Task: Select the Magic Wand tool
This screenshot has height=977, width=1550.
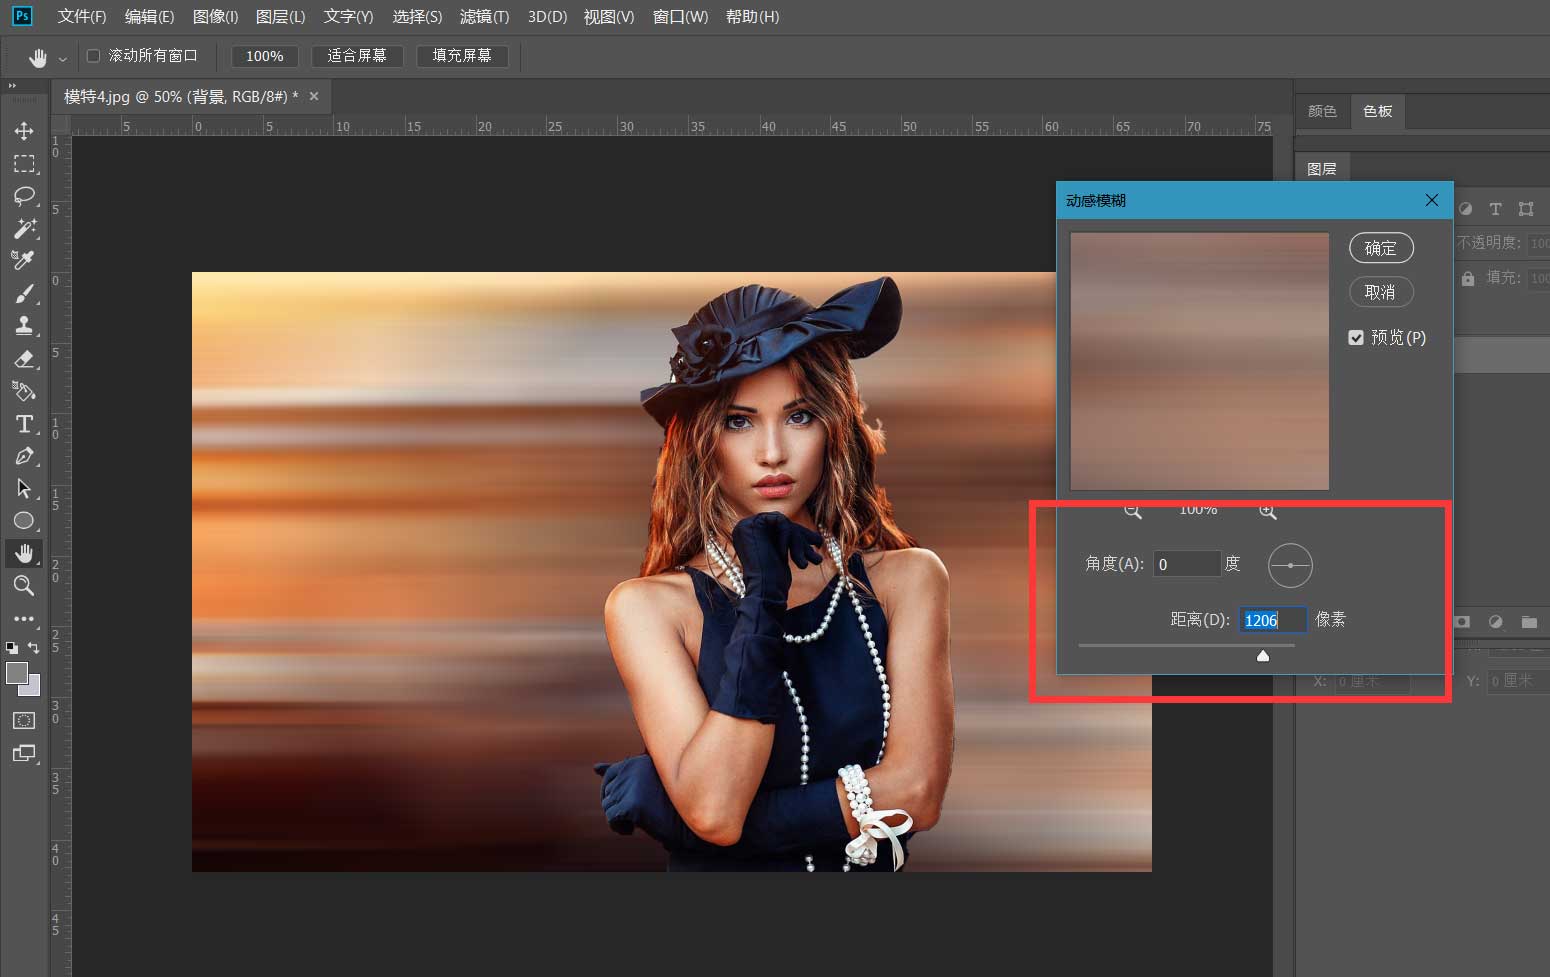Action: (x=24, y=228)
